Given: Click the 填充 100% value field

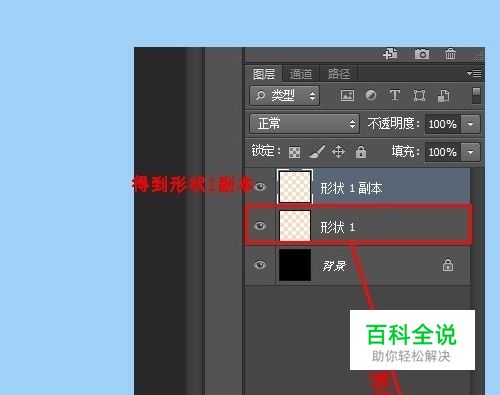Looking at the screenshot, I should click(443, 152).
